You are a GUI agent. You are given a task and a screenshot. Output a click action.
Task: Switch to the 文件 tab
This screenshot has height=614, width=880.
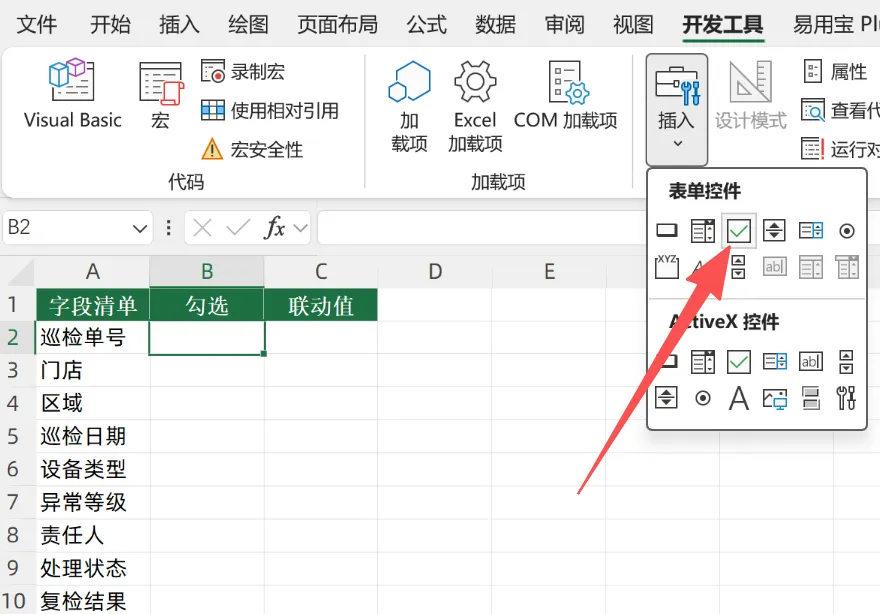37,25
